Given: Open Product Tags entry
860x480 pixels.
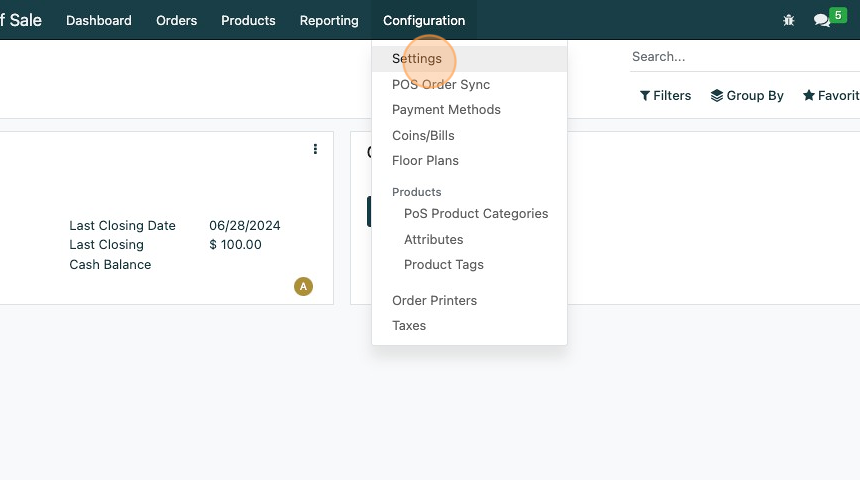Looking at the screenshot, I should point(443,265).
